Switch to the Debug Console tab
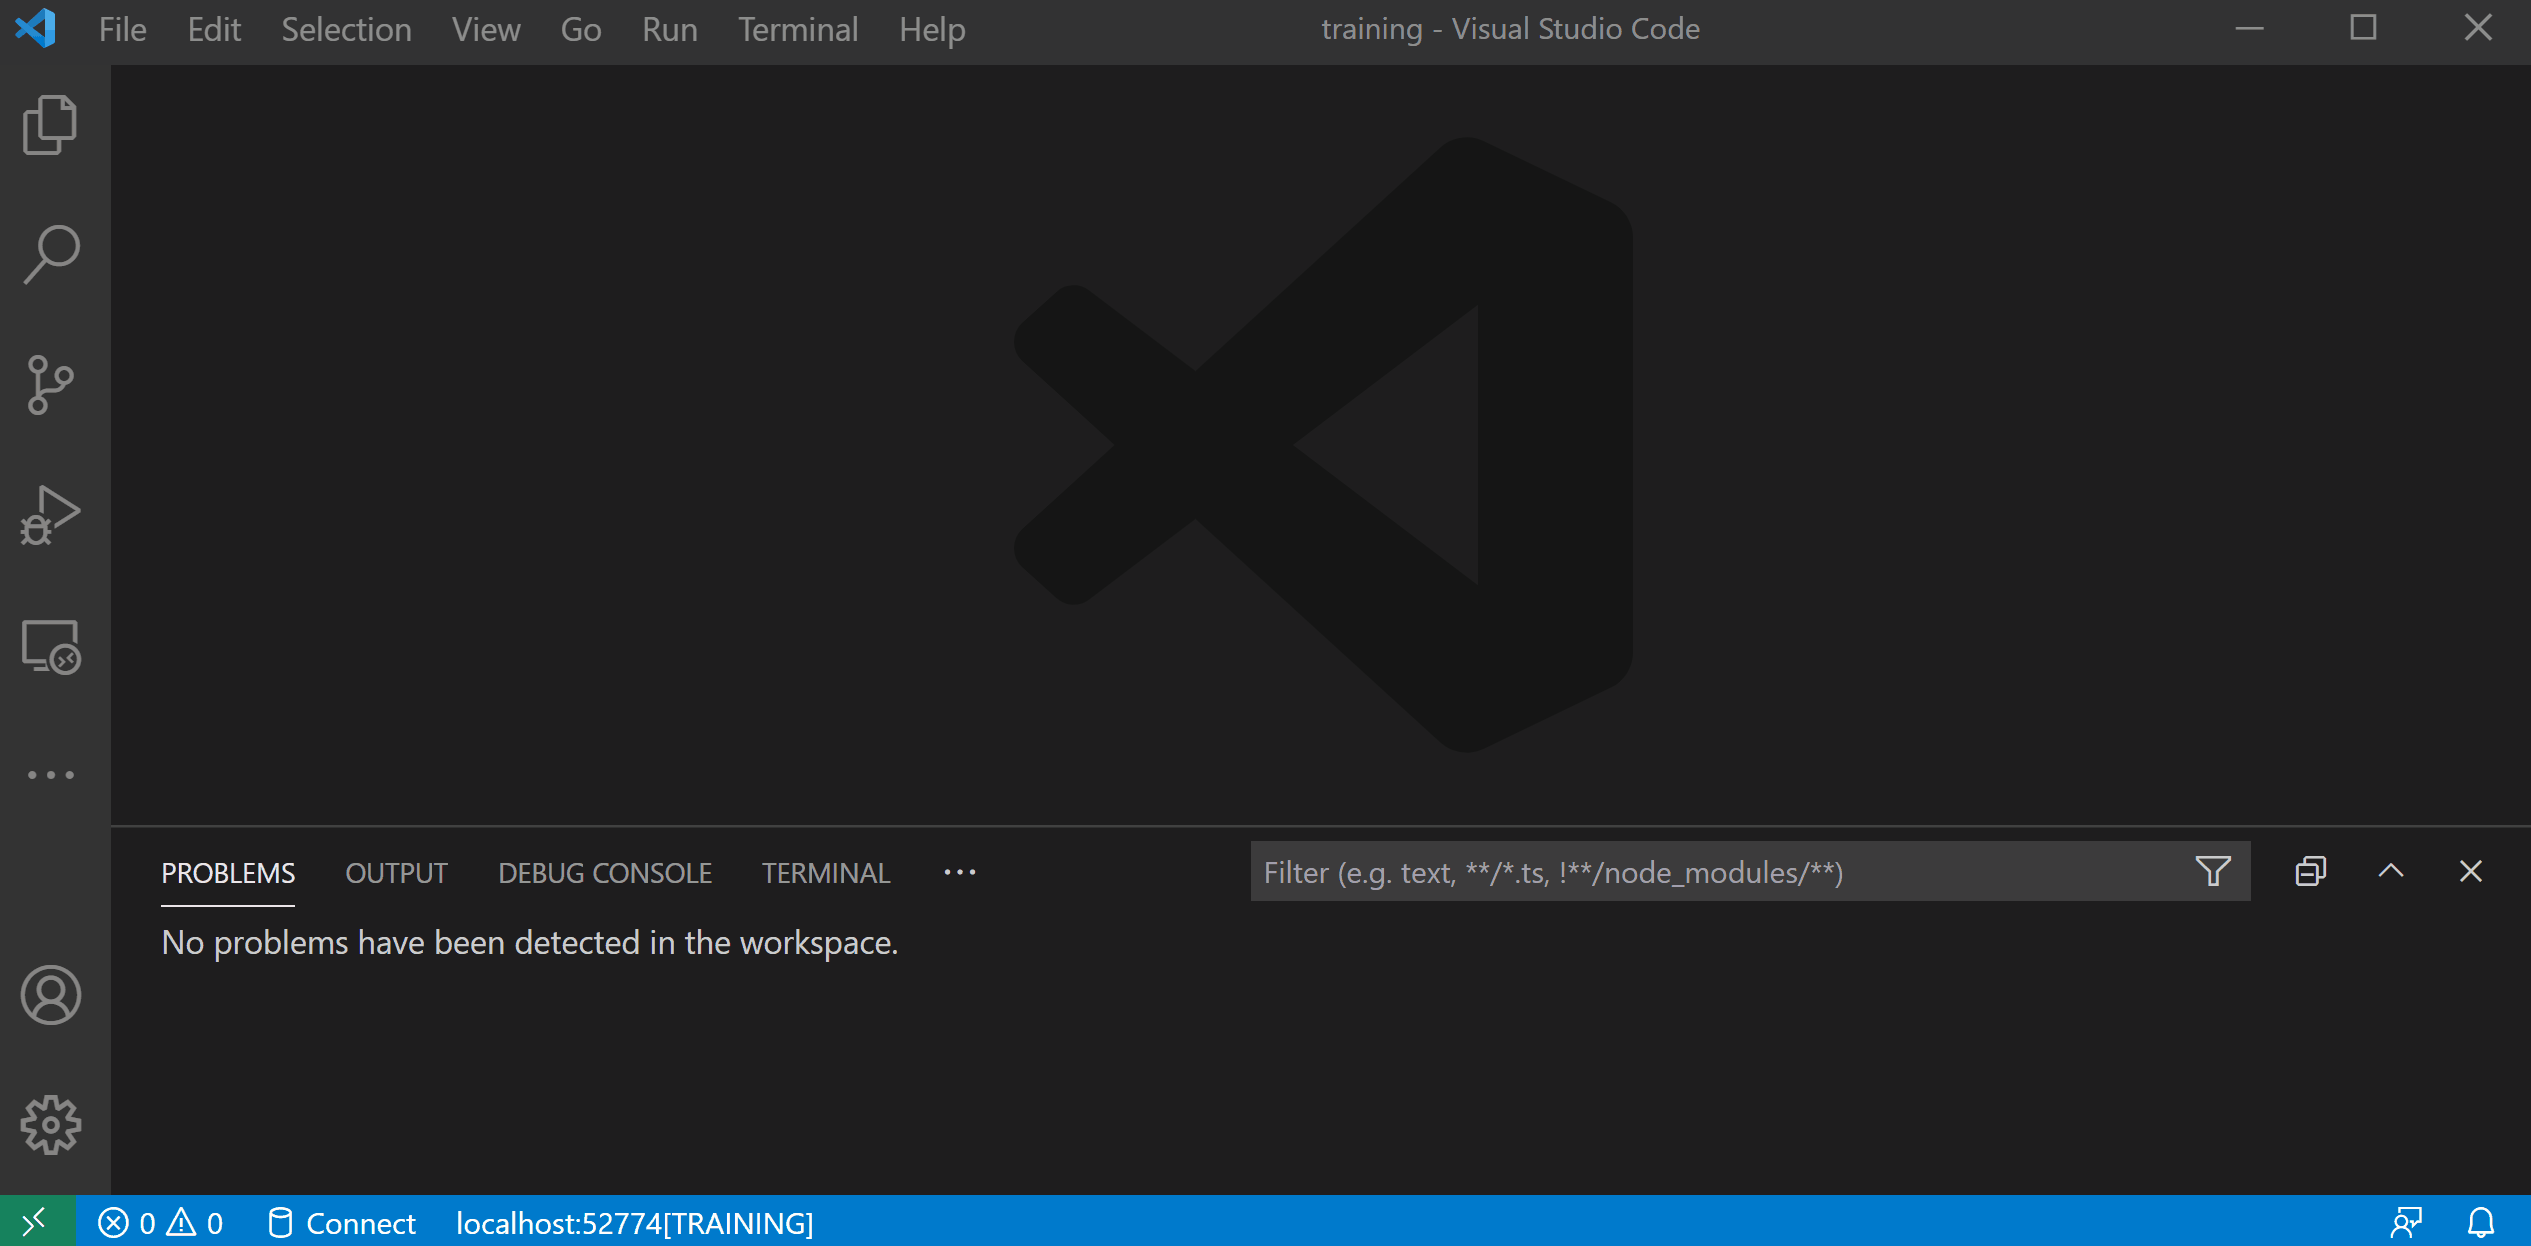Image resolution: width=2531 pixels, height=1246 pixels. 604,873
